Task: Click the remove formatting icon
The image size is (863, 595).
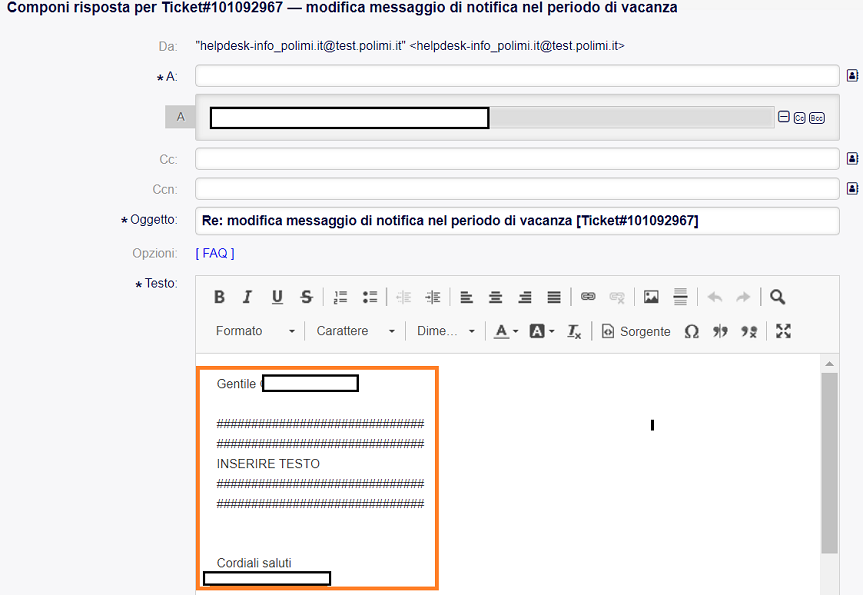Action: tap(574, 331)
